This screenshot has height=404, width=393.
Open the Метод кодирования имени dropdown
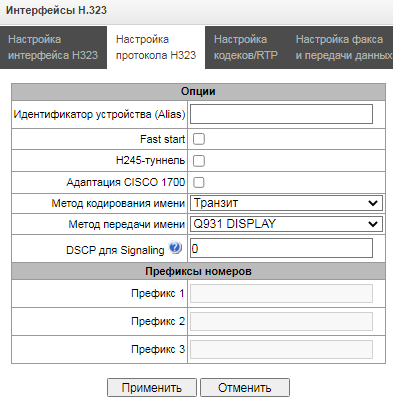286,203
